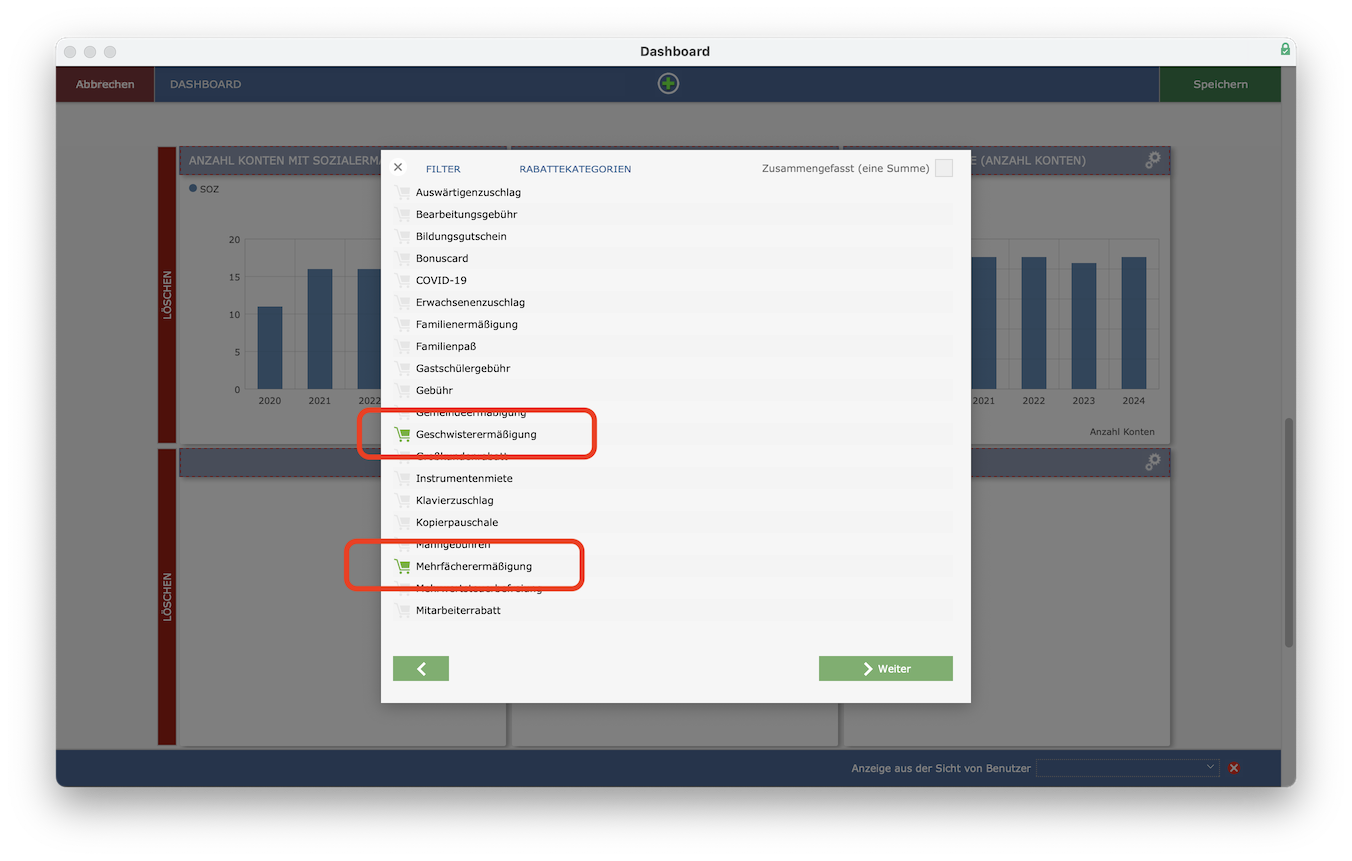Click the Speichern button

(x=1220, y=84)
